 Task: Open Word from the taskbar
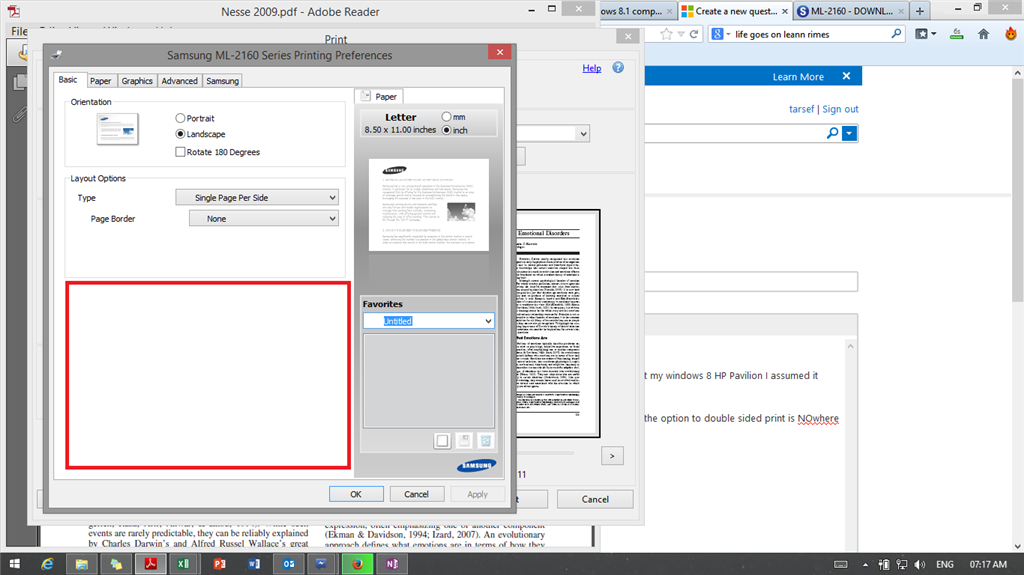point(254,564)
